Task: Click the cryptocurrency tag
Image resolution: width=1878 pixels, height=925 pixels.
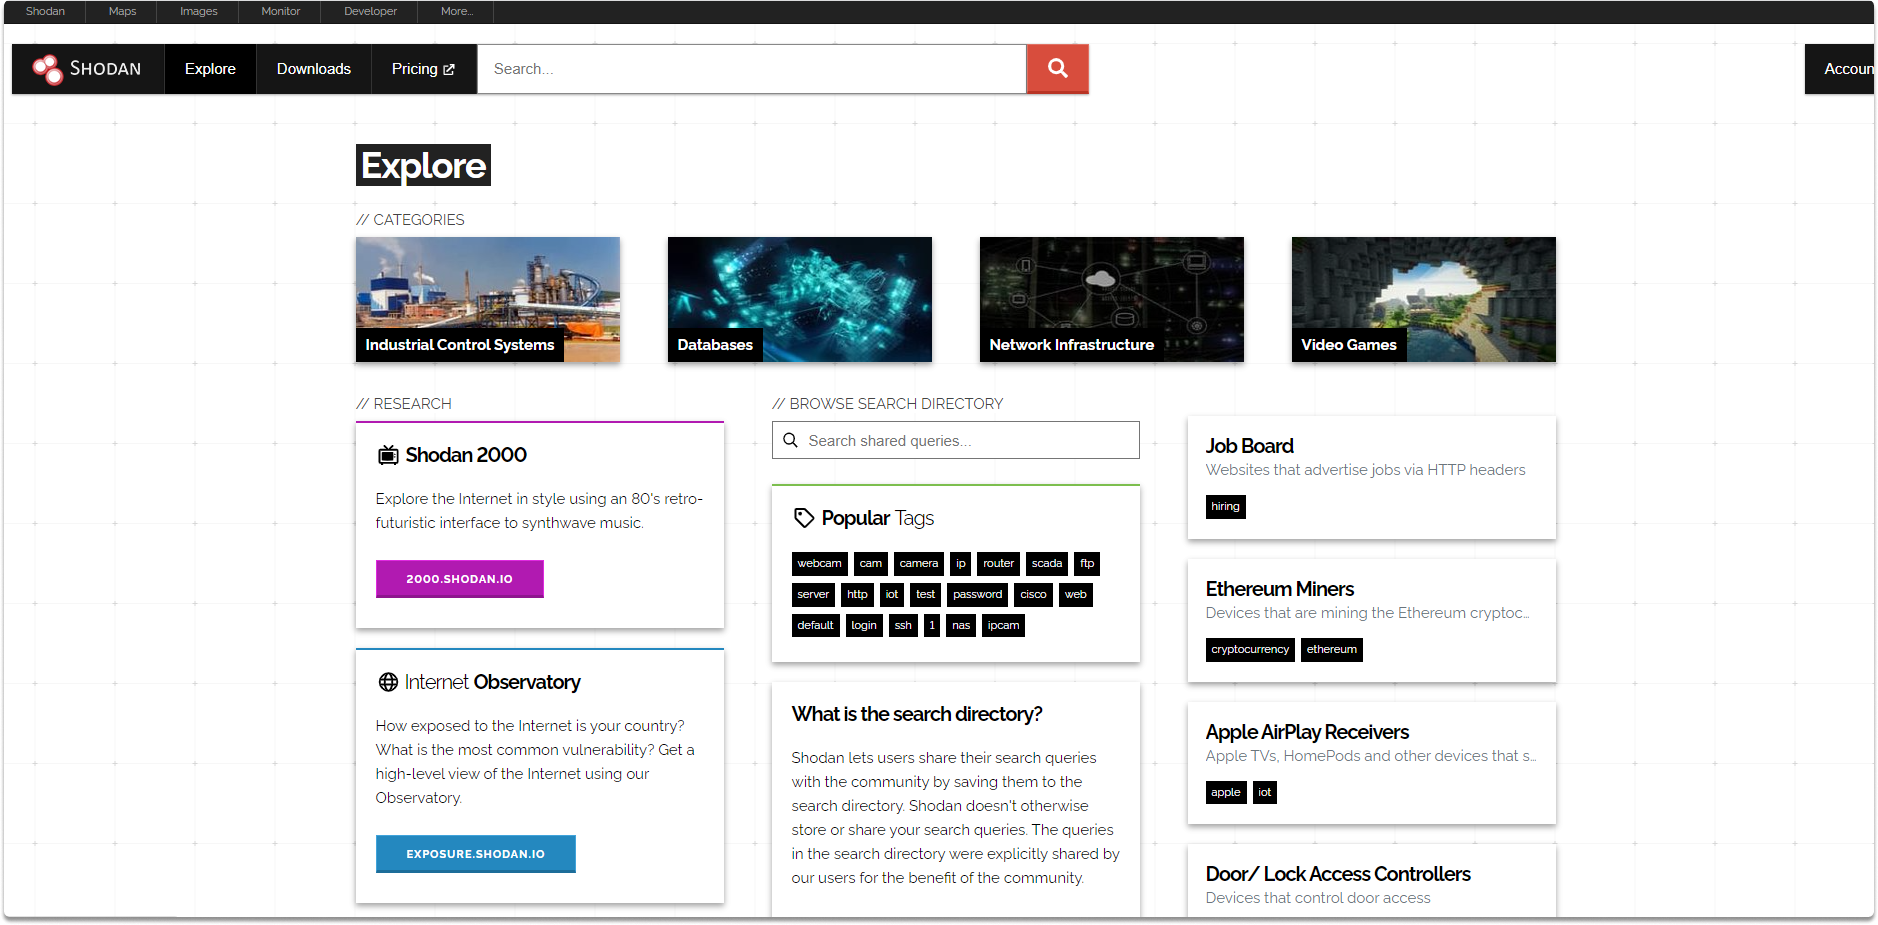Action: point(1250,650)
